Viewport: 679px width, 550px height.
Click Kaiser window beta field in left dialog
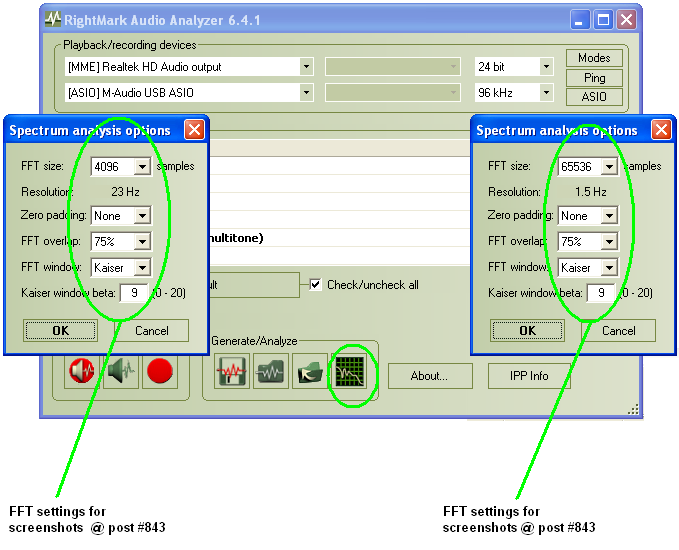[134, 293]
